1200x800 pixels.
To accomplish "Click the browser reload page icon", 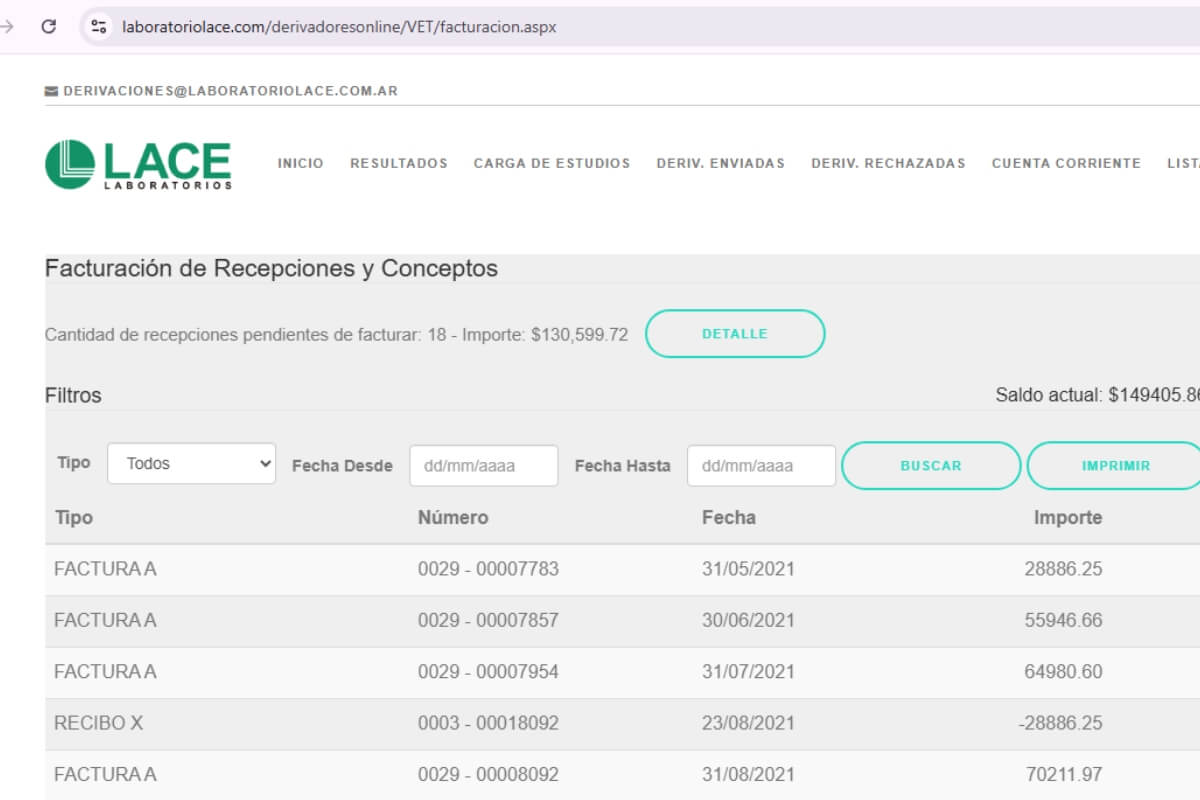I will (x=48, y=27).
